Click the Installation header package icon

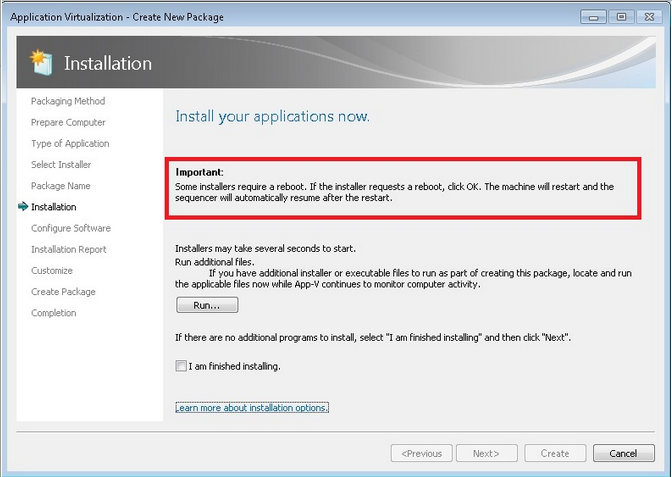pyautogui.click(x=38, y=62)
